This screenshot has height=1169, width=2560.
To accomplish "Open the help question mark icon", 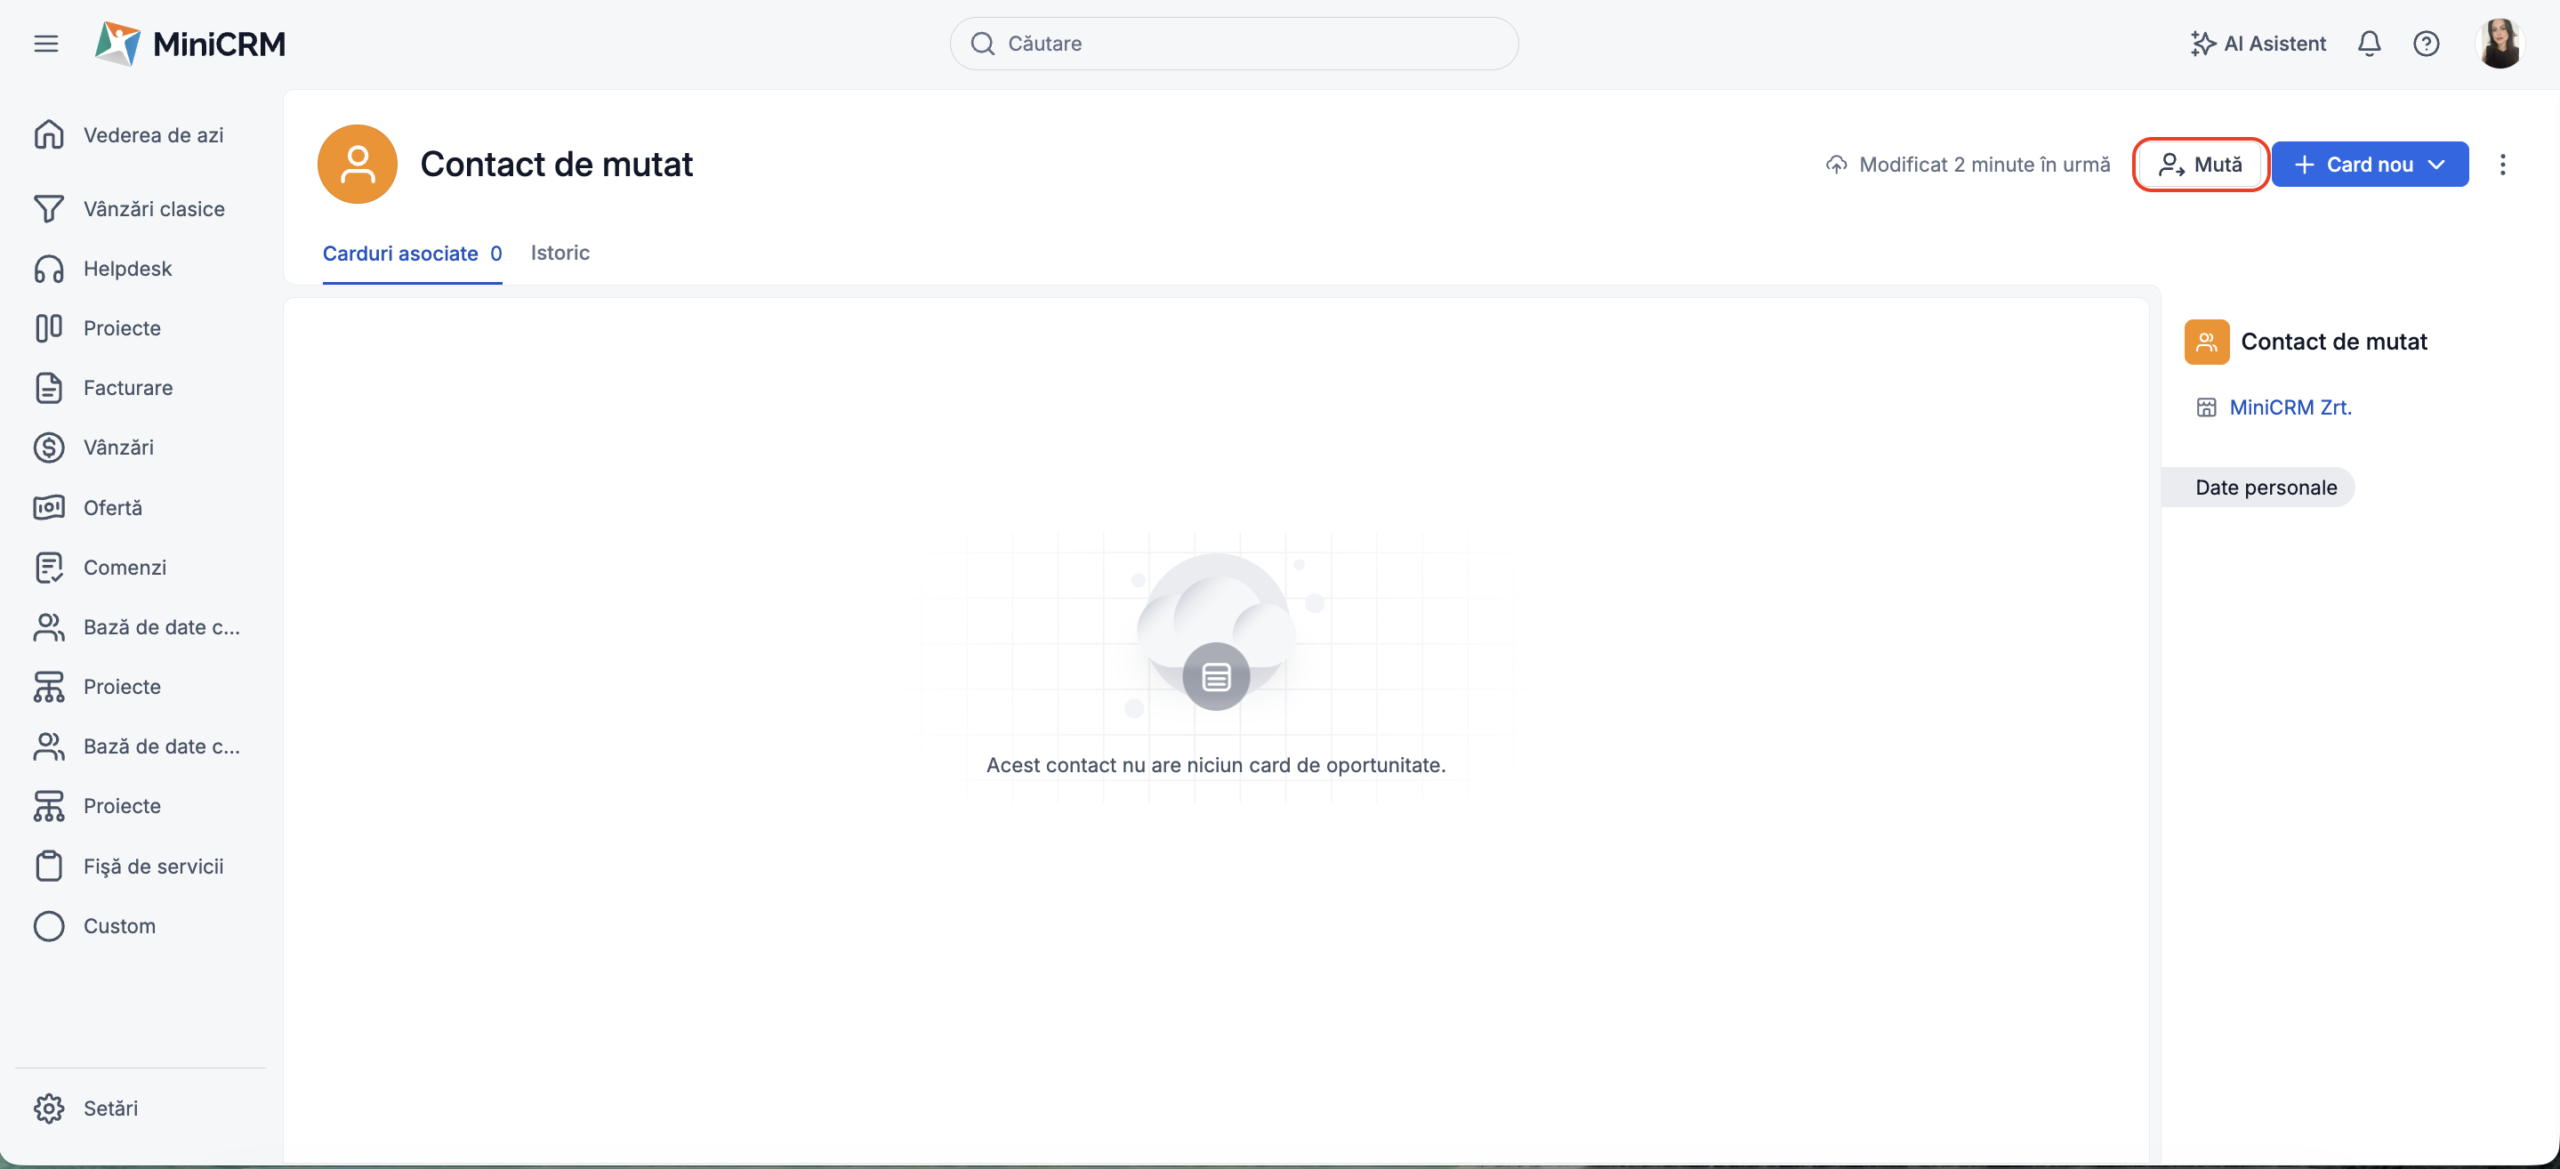I will pos(2426,43).
